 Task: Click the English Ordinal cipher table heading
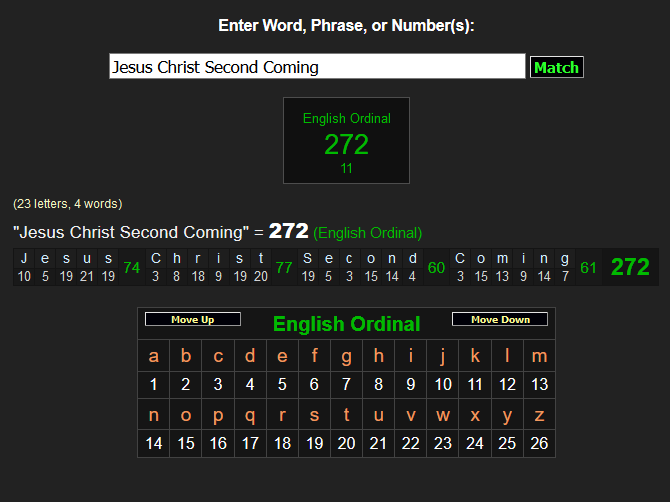point(346,324)
